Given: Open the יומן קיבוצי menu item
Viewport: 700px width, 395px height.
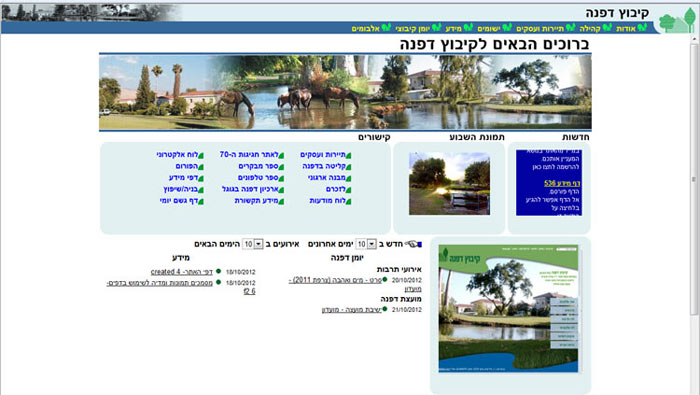Looking at the screenshot, I should coord(412,29).
